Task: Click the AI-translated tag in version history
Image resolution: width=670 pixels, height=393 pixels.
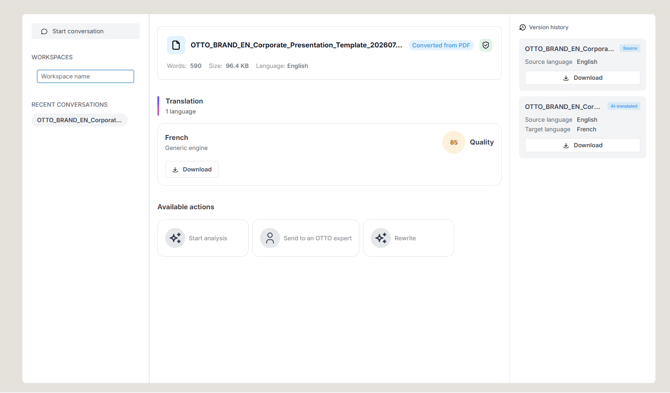Action: pos(624,106)
